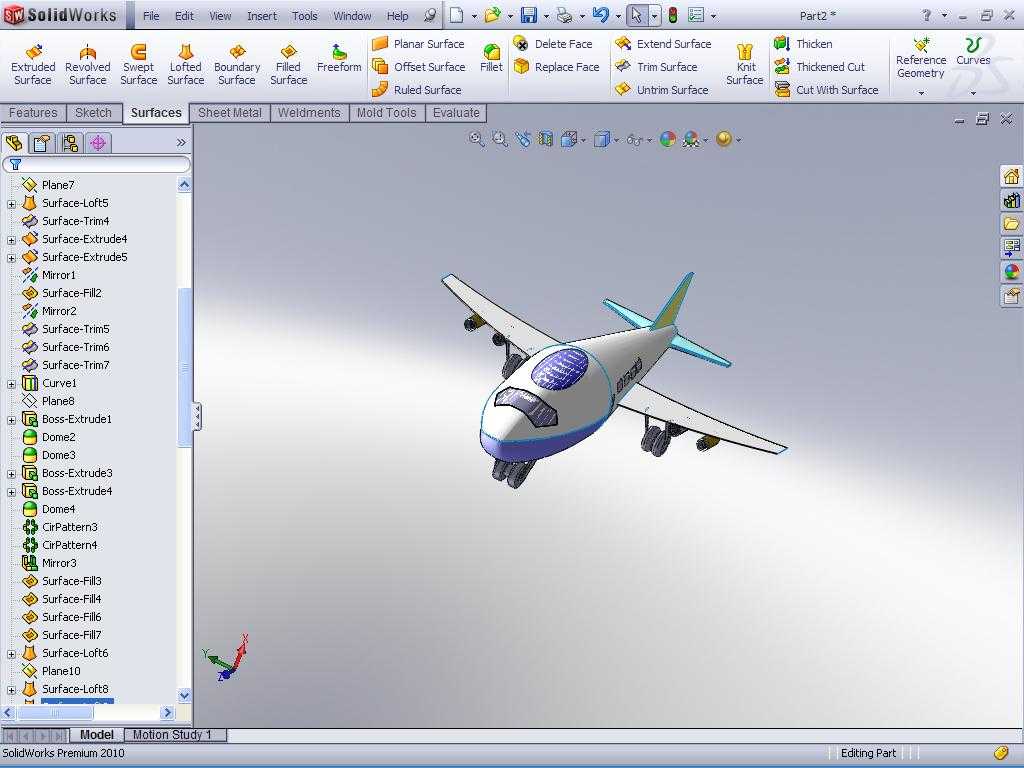Switch to the Evaluate tab
Image resolution: width=1024 pixels, height=768 pixels.
pyautogui.click(x=456, y=113)
